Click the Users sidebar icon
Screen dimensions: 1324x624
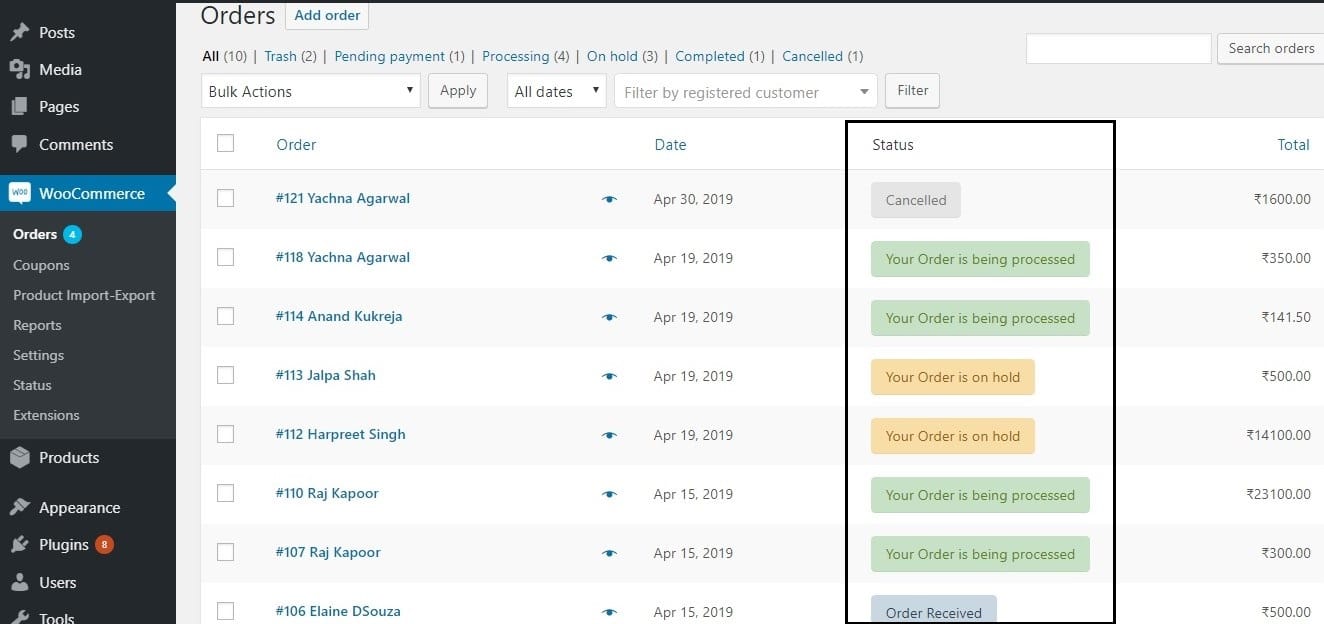(22, 582)
